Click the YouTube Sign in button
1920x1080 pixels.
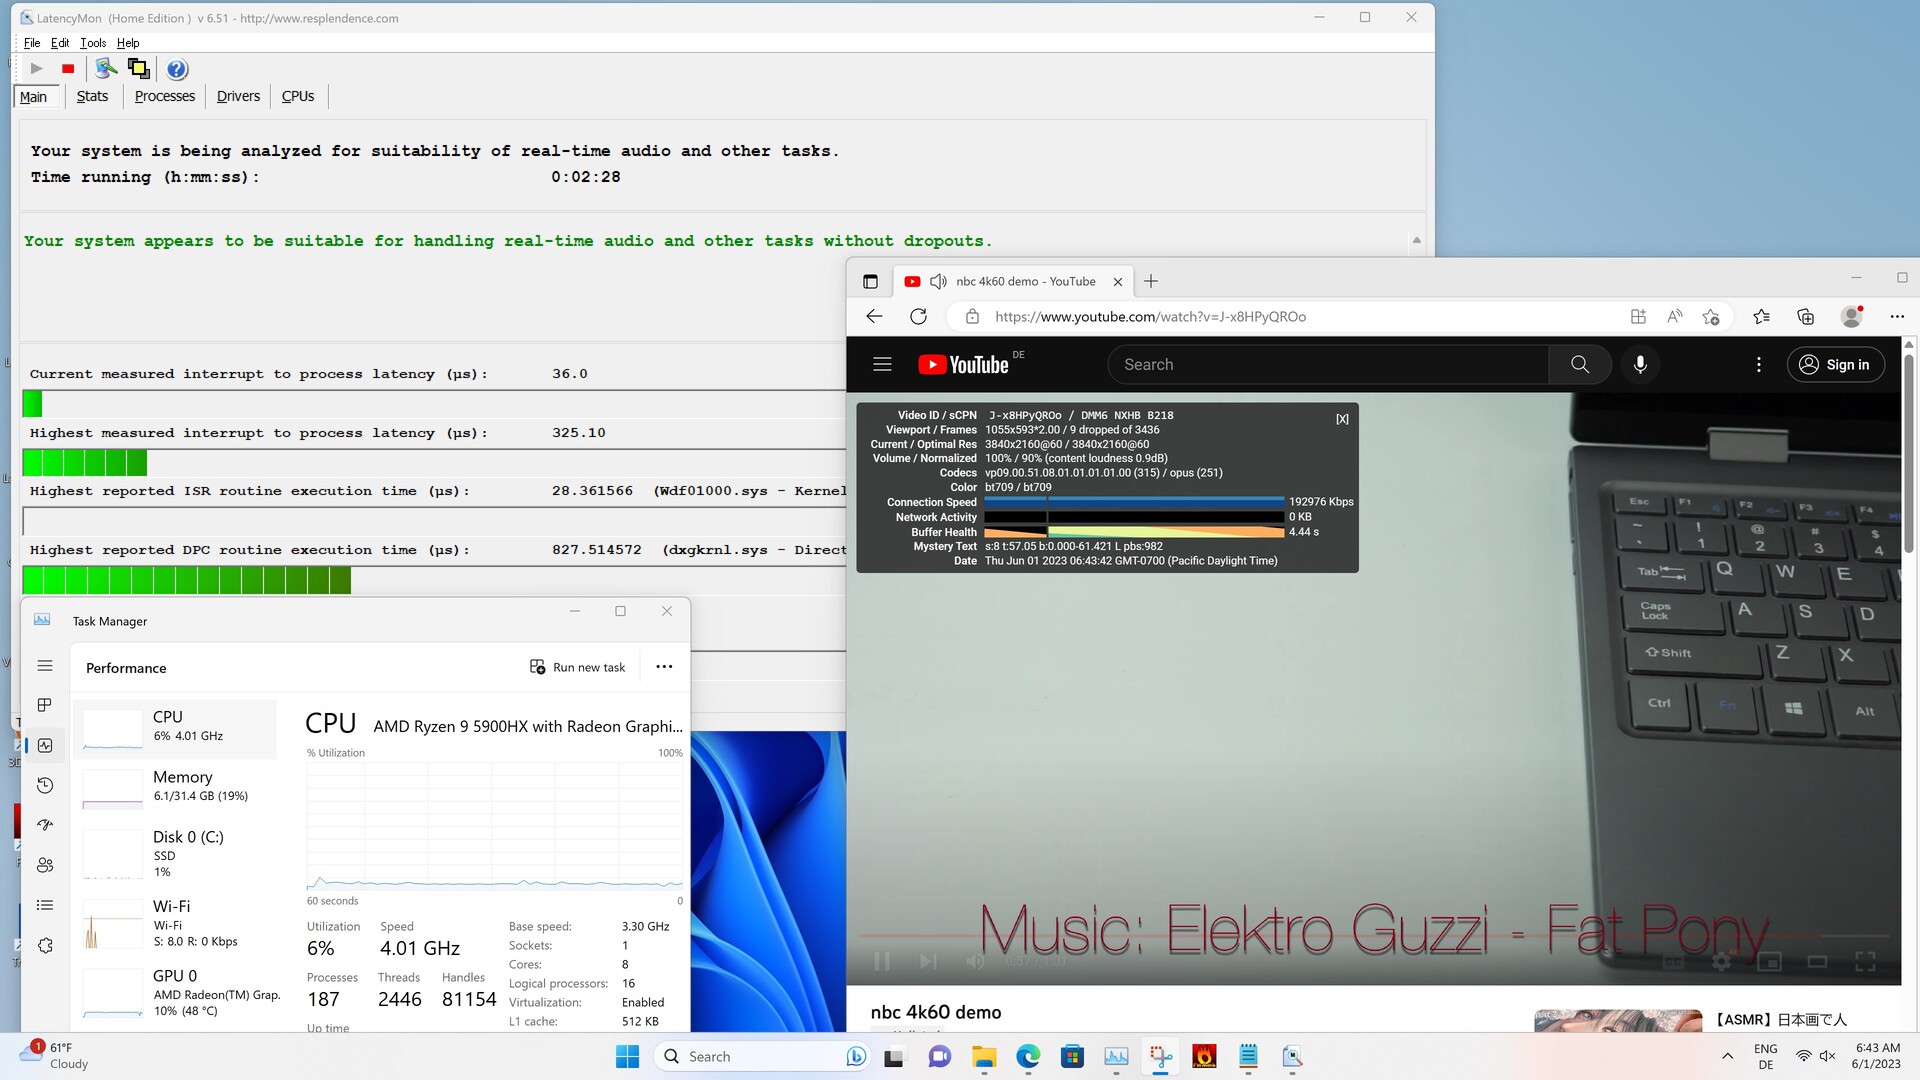tap(1835, 365)
